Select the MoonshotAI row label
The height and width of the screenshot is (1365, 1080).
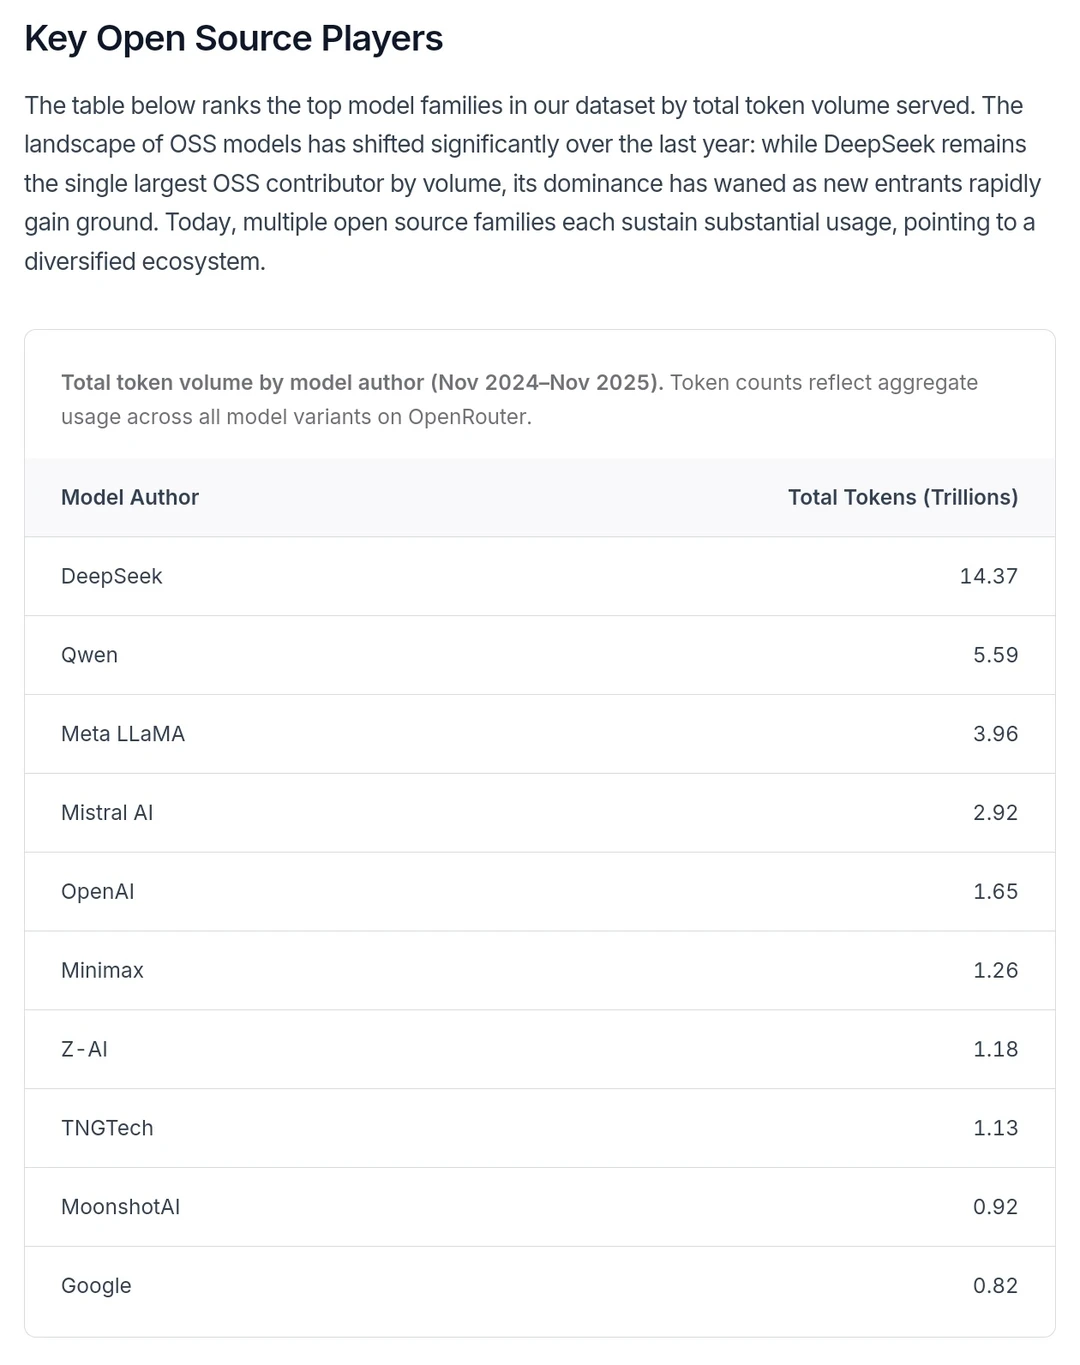120,1207
